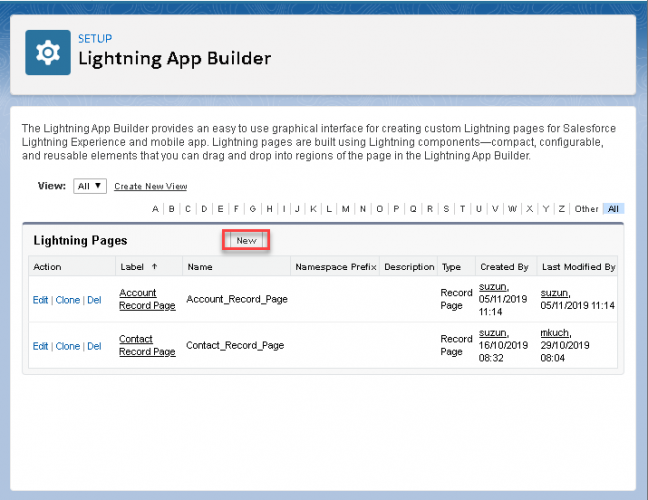The height and width of the screenshot is (500, 648).
Task: Click the Create New View link
Action: click(150, 186)
